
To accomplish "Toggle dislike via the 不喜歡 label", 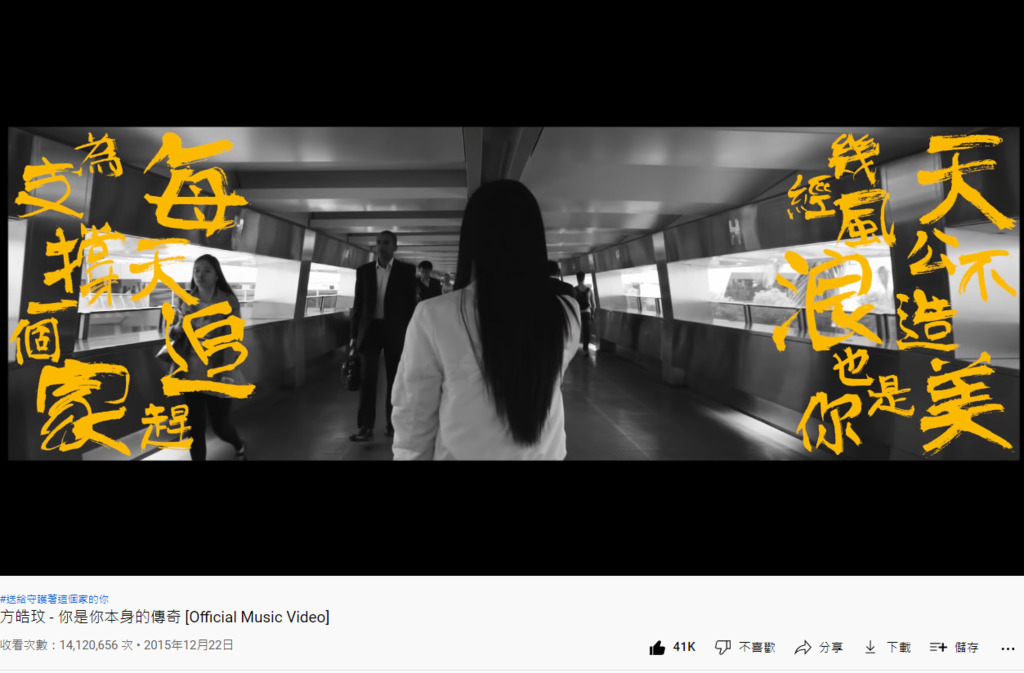I will tap(757, 648).
